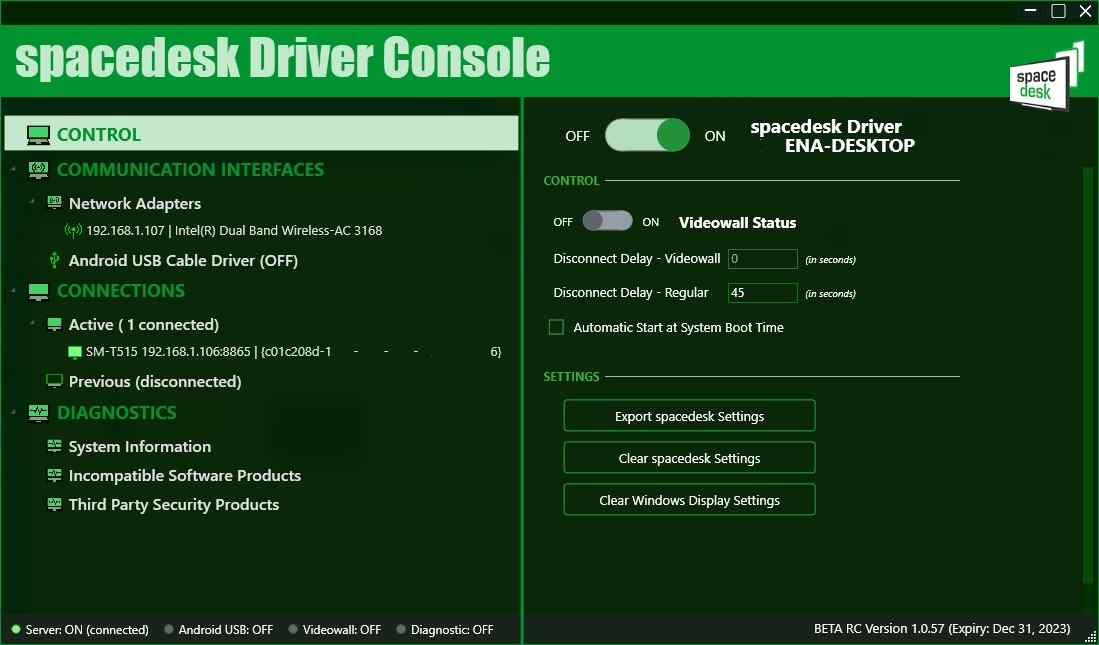Collapse the Active connections node arrow
This screenshot has height=645, width=1099.
tap(33, 323)
